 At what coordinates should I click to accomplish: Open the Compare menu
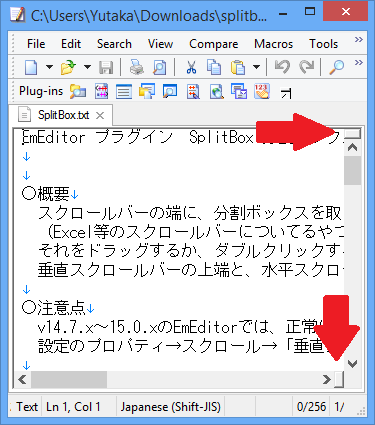coord(214,44)
